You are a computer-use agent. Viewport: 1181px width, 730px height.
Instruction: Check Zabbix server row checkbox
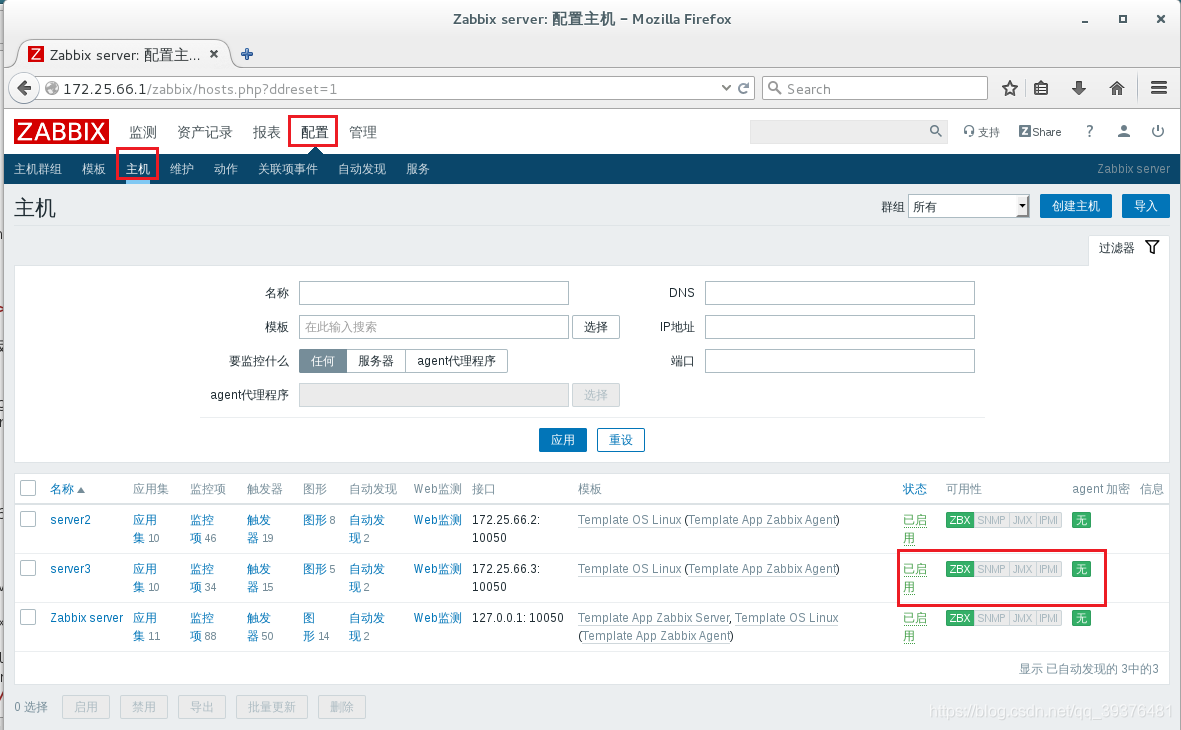click(x=28, y=617)
